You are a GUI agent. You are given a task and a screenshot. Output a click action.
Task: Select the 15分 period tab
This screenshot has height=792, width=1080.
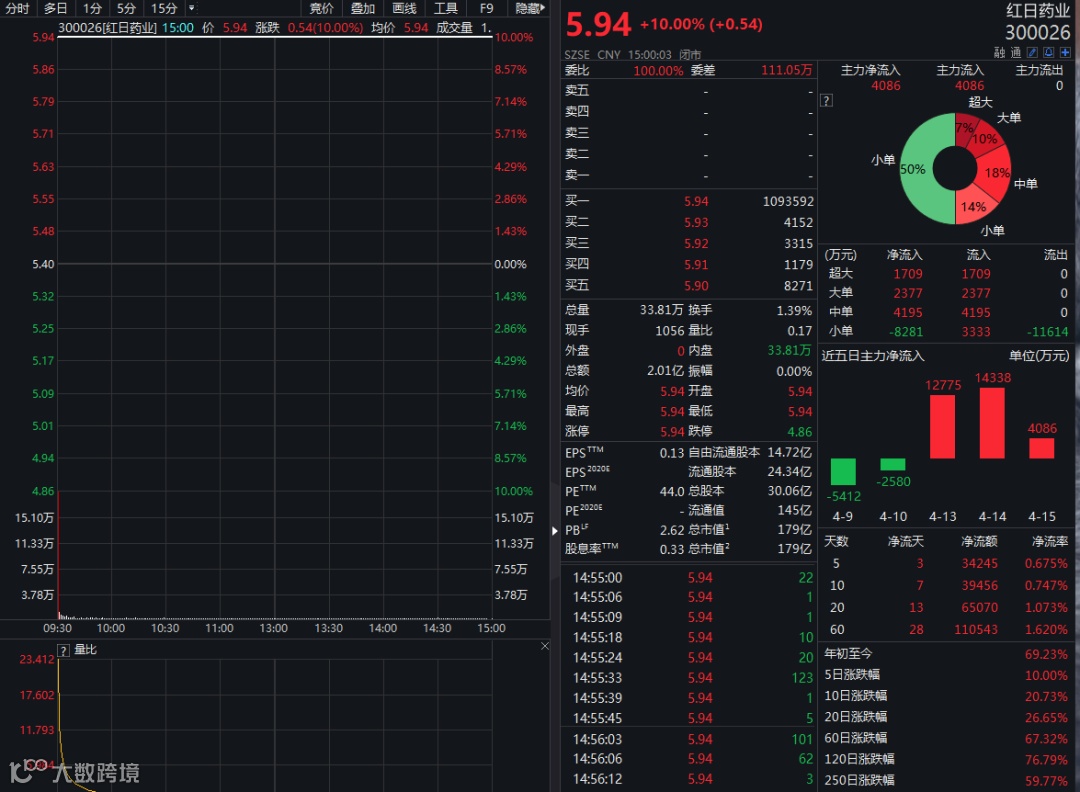point(164,8)
